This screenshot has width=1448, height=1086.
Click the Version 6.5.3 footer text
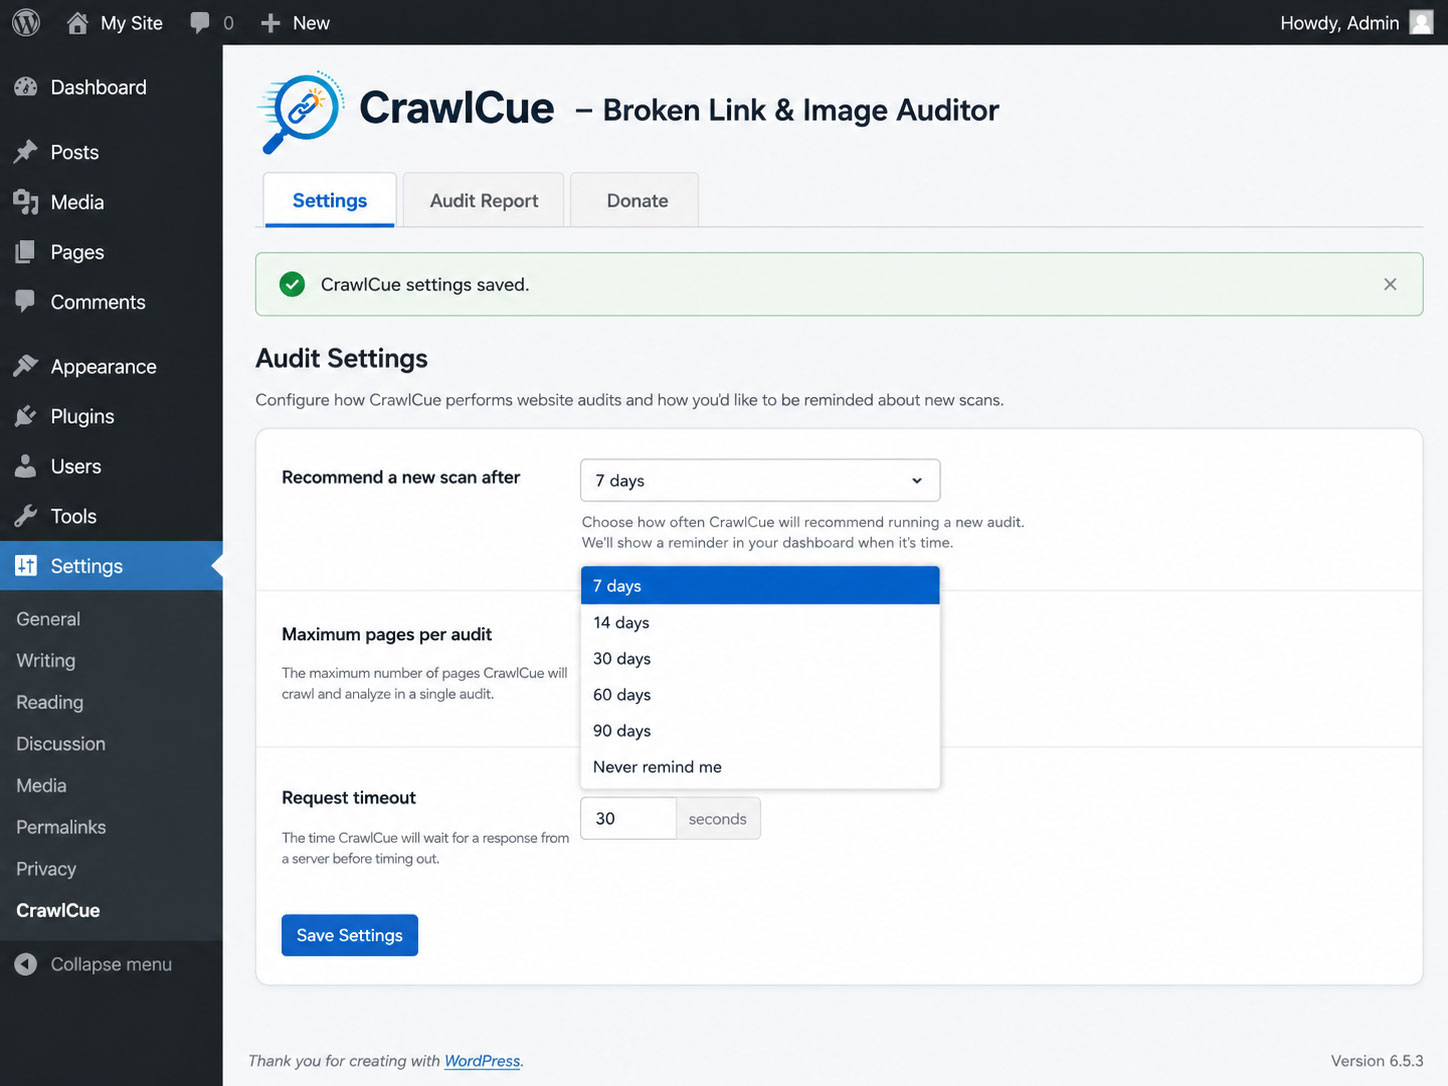[x=1377, y=1061]
